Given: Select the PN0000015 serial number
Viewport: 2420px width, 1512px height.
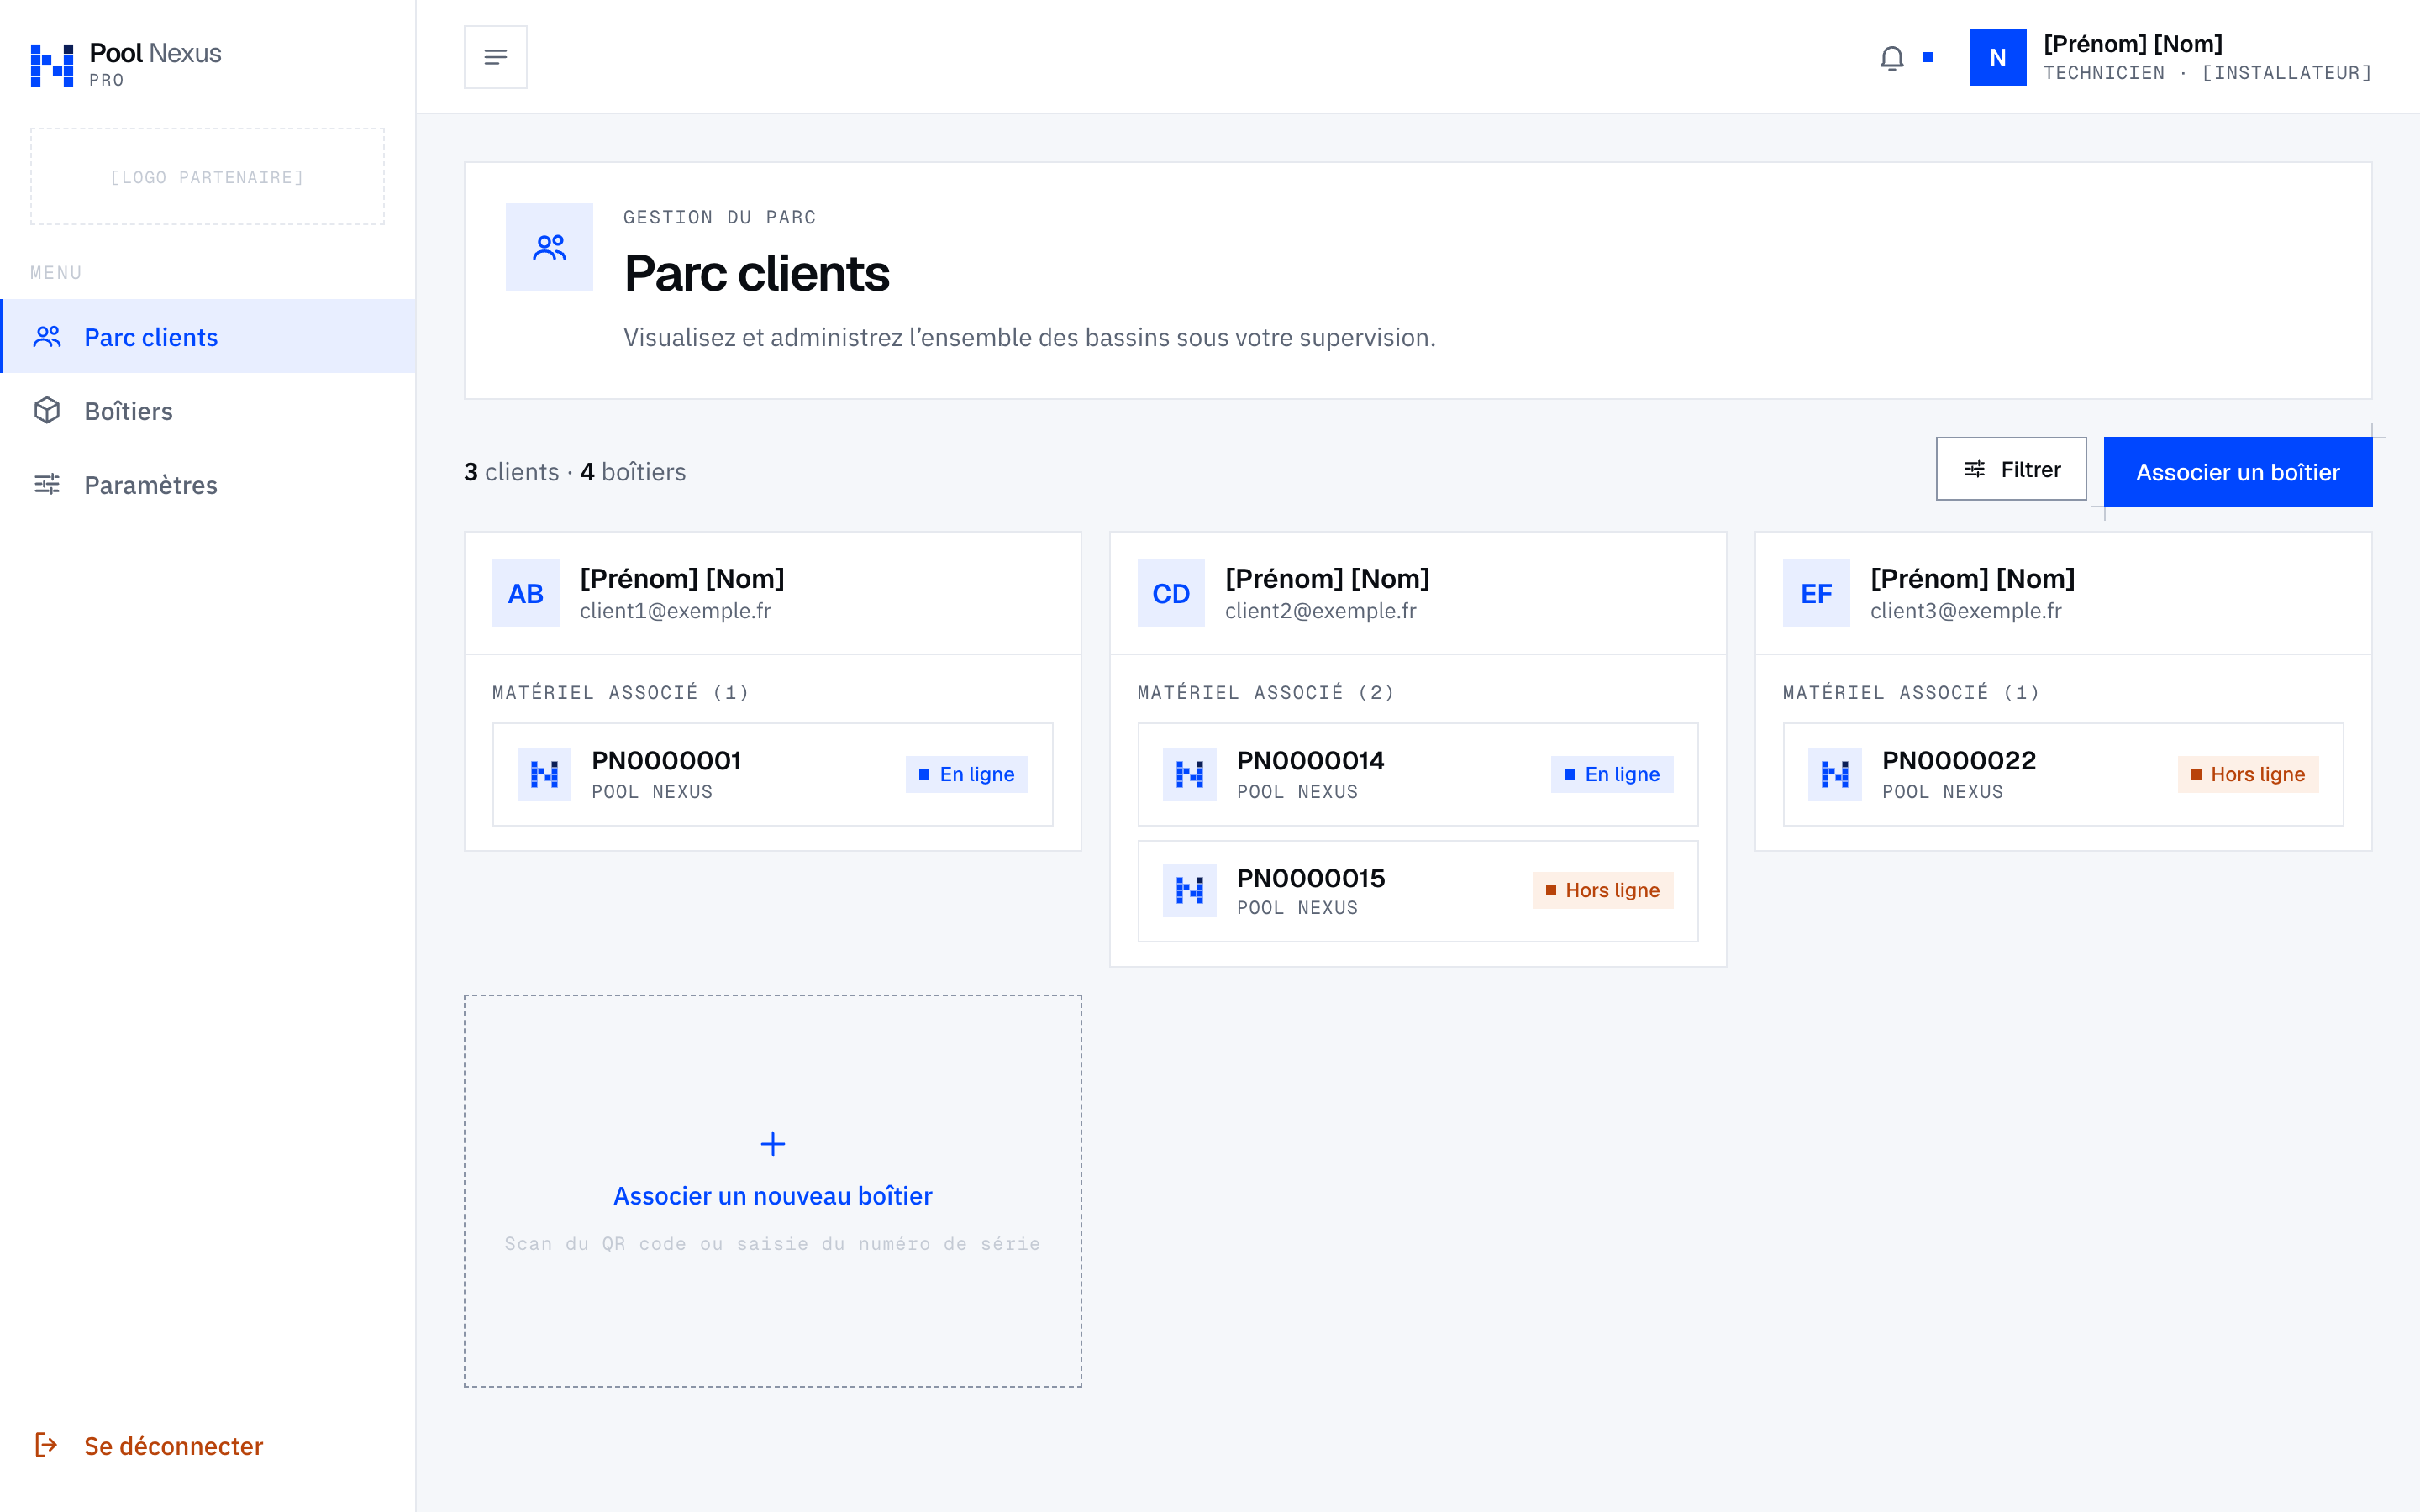Looking at the screenshot, I should 1311,878.
